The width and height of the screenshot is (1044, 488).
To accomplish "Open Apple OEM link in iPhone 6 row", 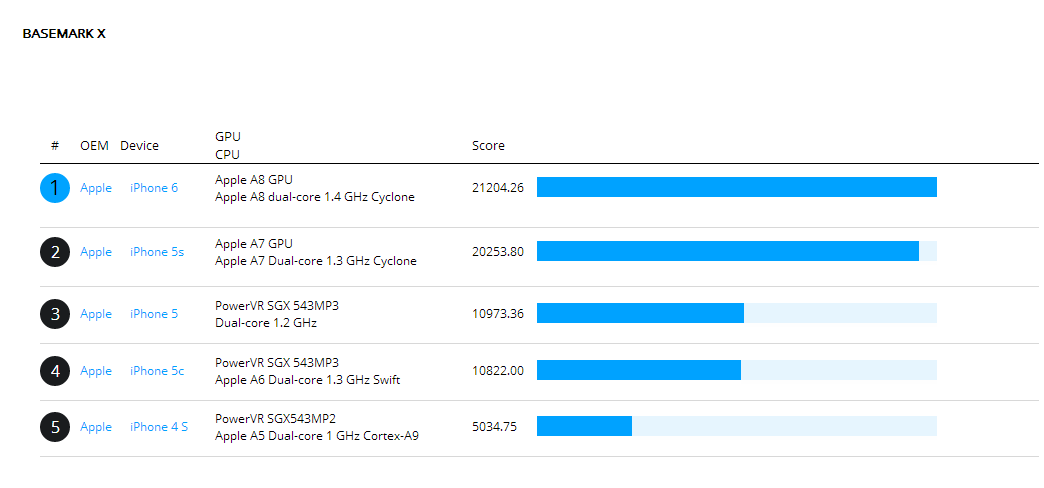I will (96, 188).
